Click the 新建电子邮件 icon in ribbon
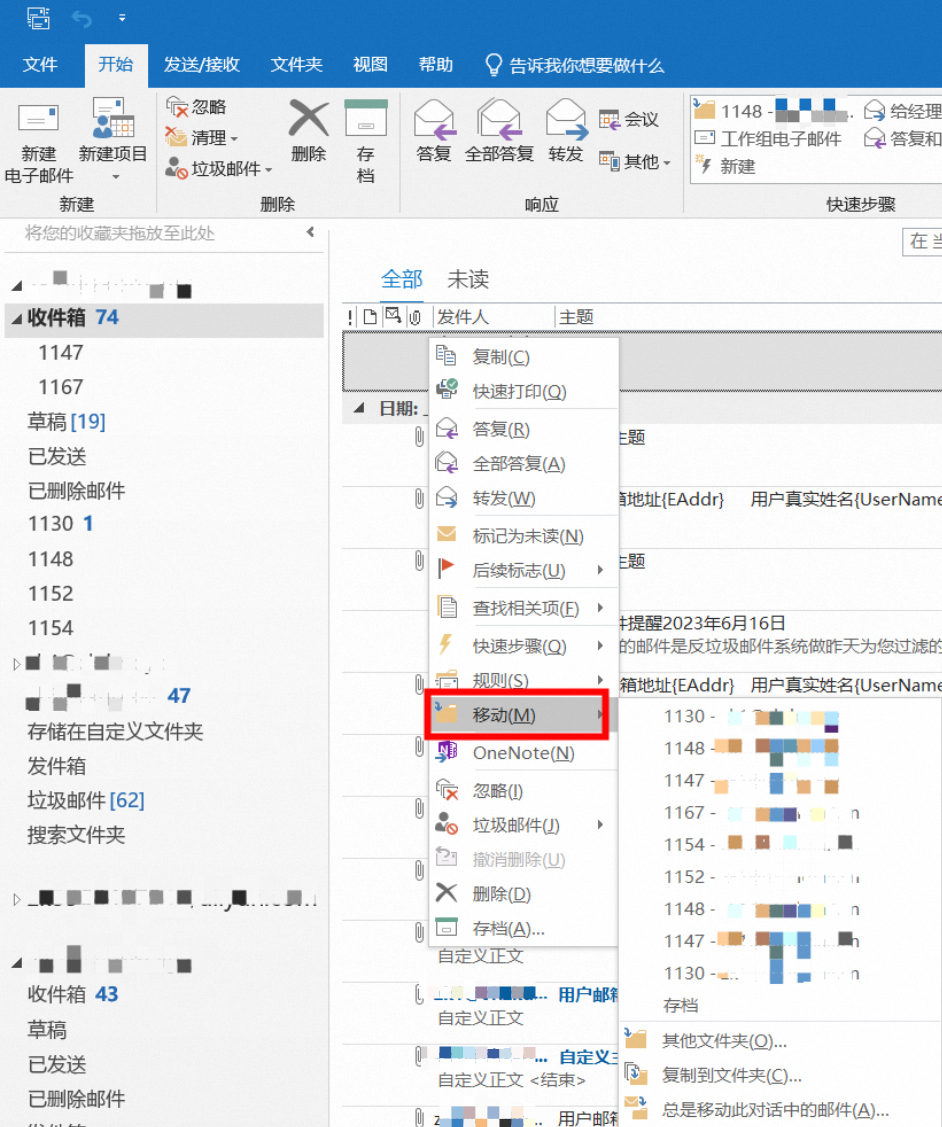This screenshot has height=1127, width=942. coord(38,122)
